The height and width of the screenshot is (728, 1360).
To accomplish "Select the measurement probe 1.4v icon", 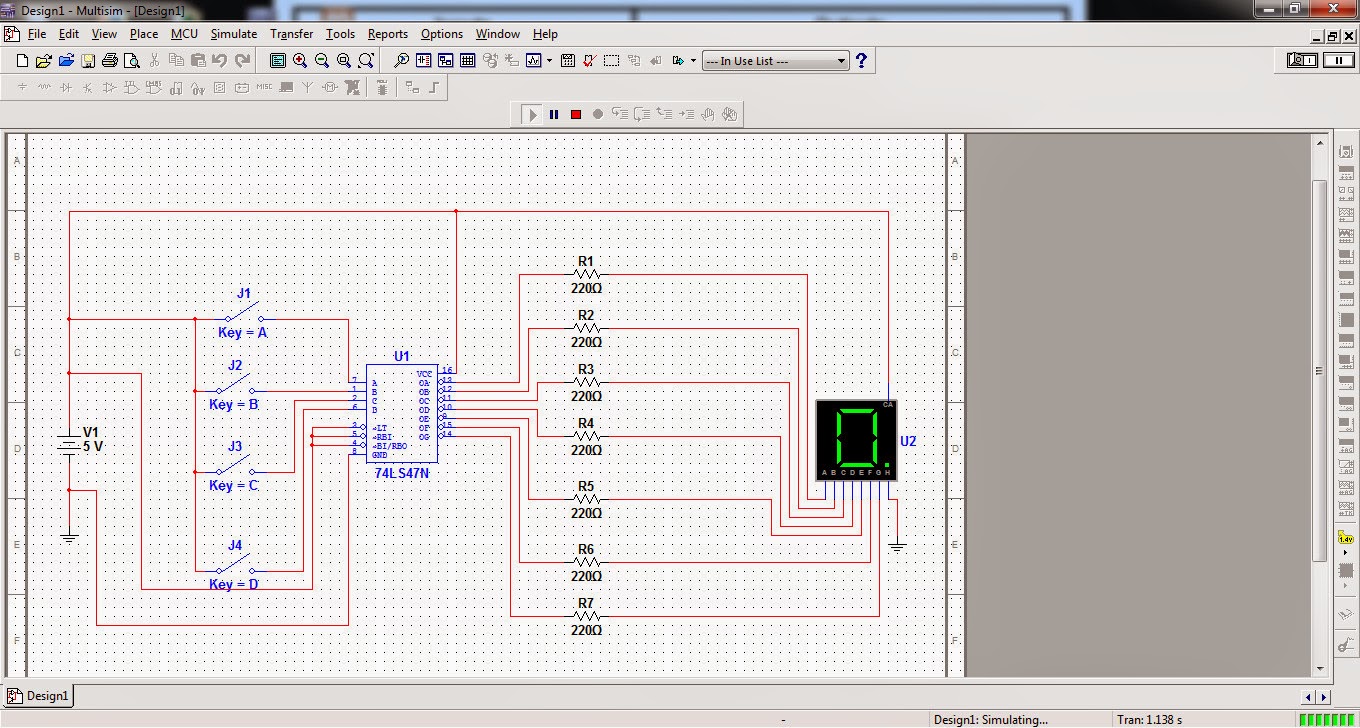I will point(1345,538).
